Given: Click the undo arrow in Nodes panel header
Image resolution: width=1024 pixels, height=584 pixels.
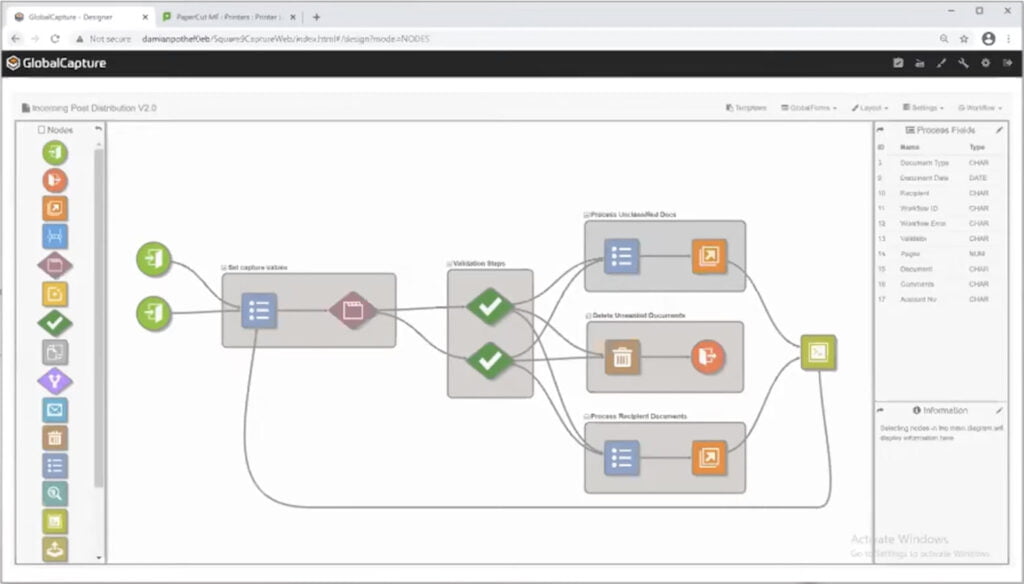Looking at the screenshot, I should (x=98, y=129).
